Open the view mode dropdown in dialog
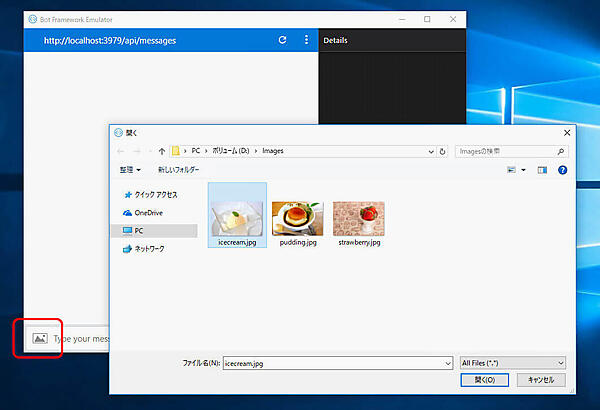 (523, 170)
